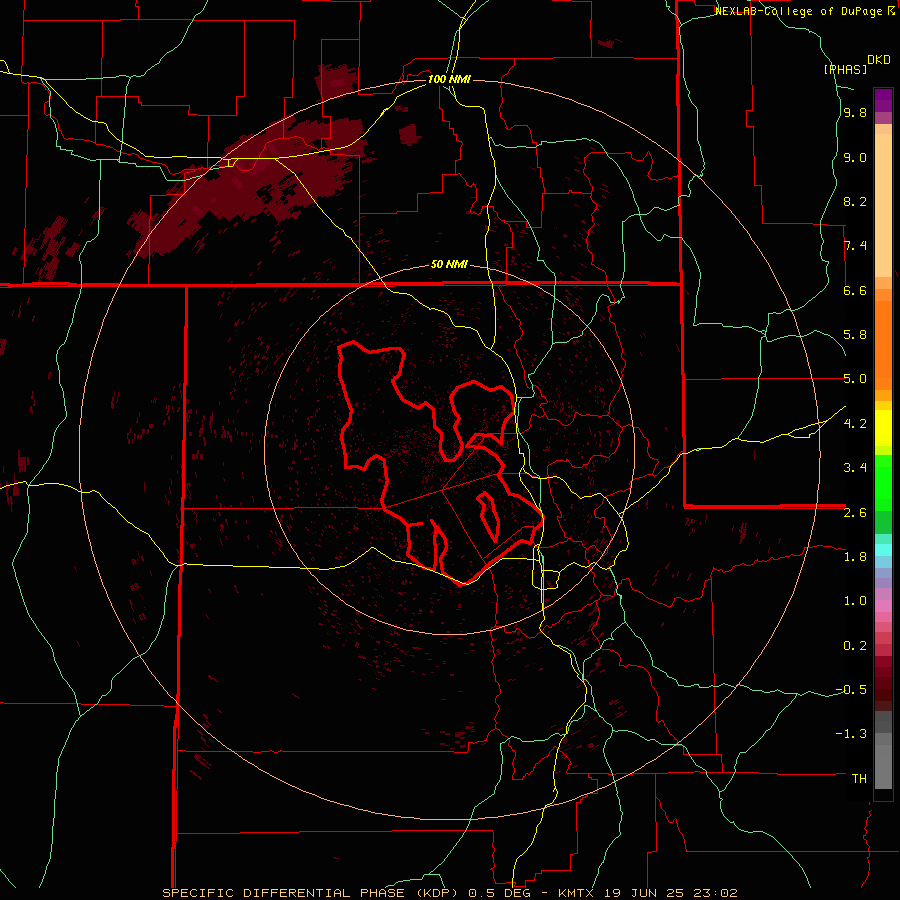Click the 7.4 scale value
The width and height of the screenshot is (900, 900).
pyautogui.click(x=855, y=246)
